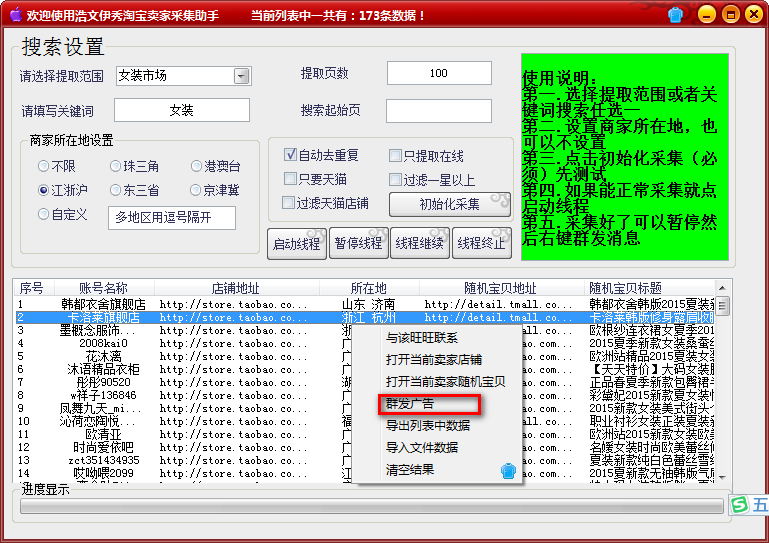Viewport: 769px width, 543px height.
Task: Choose 导入文件数据 from context menu
Action: coord(422,447)
